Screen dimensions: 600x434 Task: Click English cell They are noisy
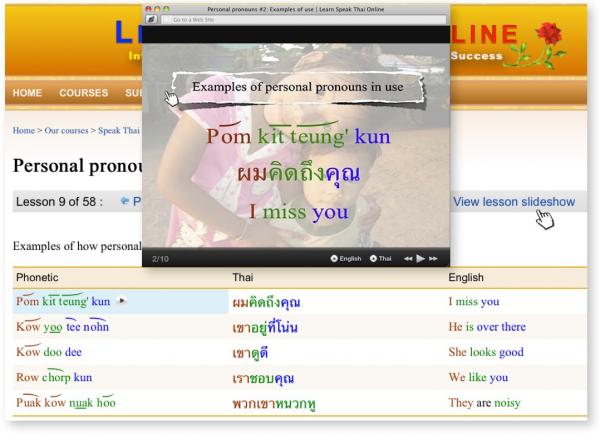click(484, 403)
